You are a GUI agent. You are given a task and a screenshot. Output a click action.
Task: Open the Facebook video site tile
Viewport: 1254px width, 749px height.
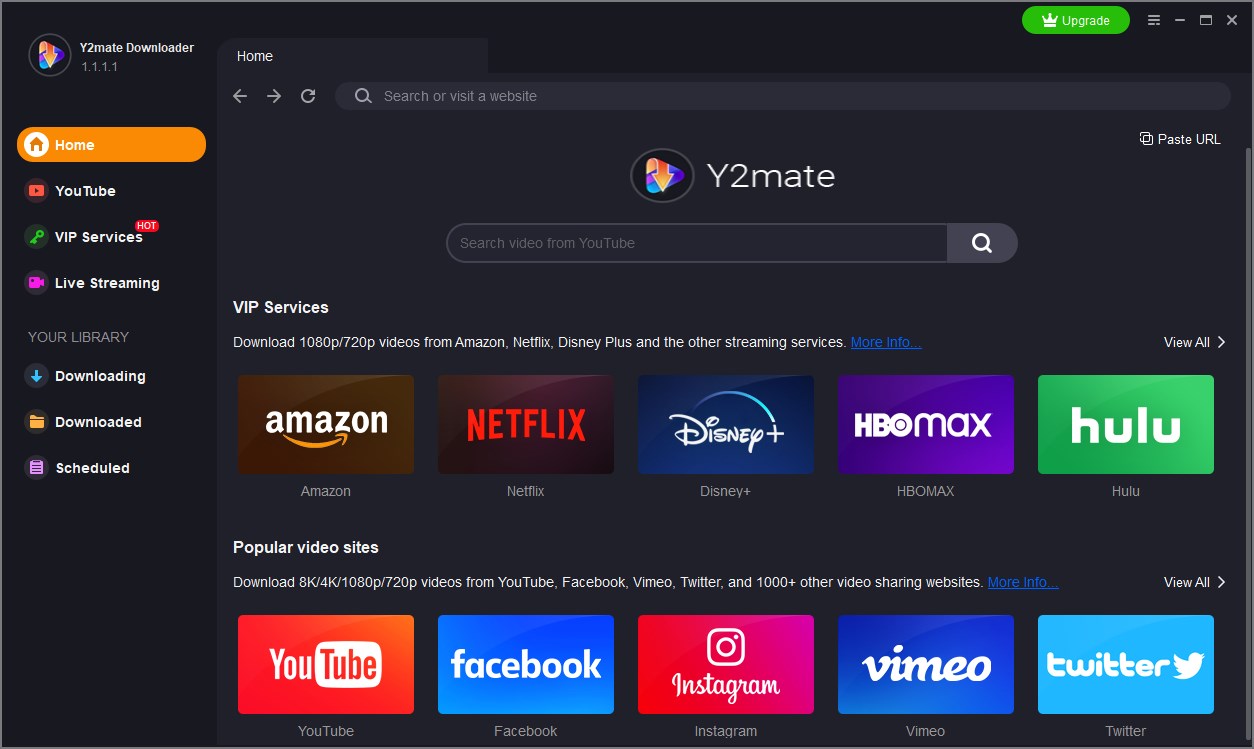pos(526,664)
